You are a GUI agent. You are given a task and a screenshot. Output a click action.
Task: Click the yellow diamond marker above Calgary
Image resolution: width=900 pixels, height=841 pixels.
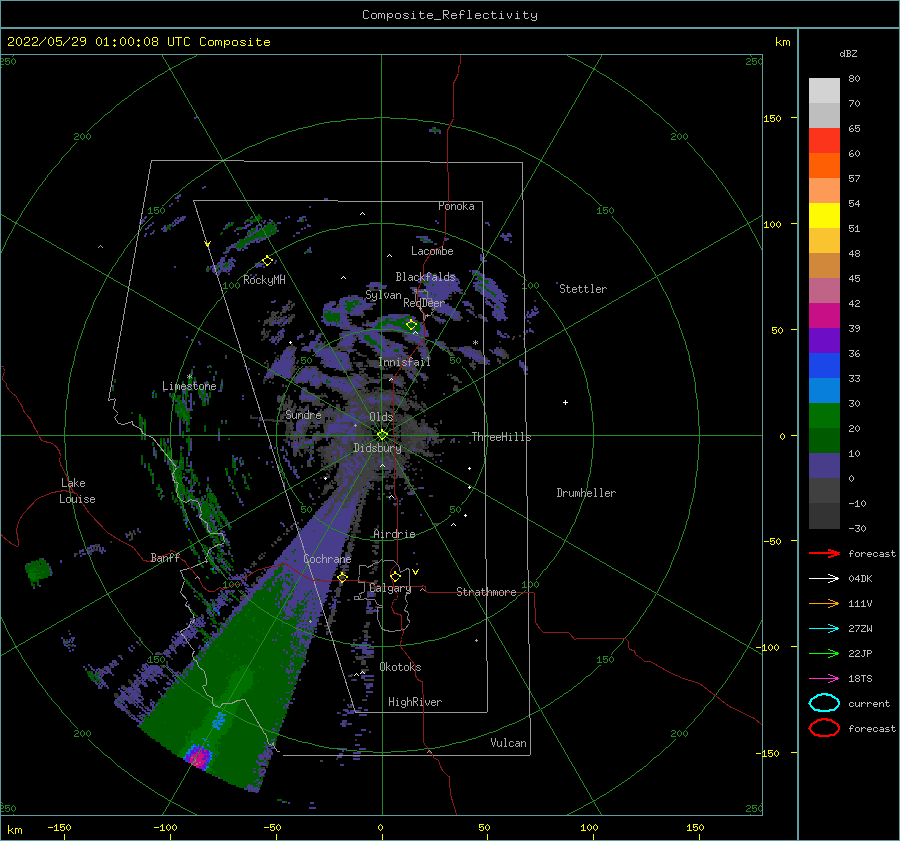(x=395, y=576)
